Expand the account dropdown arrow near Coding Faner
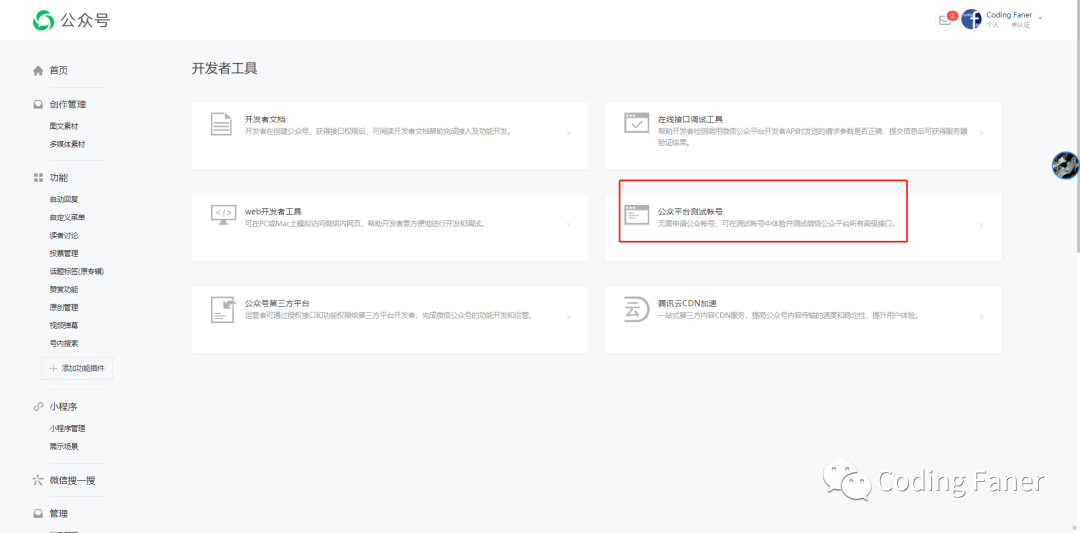The width and height of the screenshot is (1080, 533). pos(1040,18)
